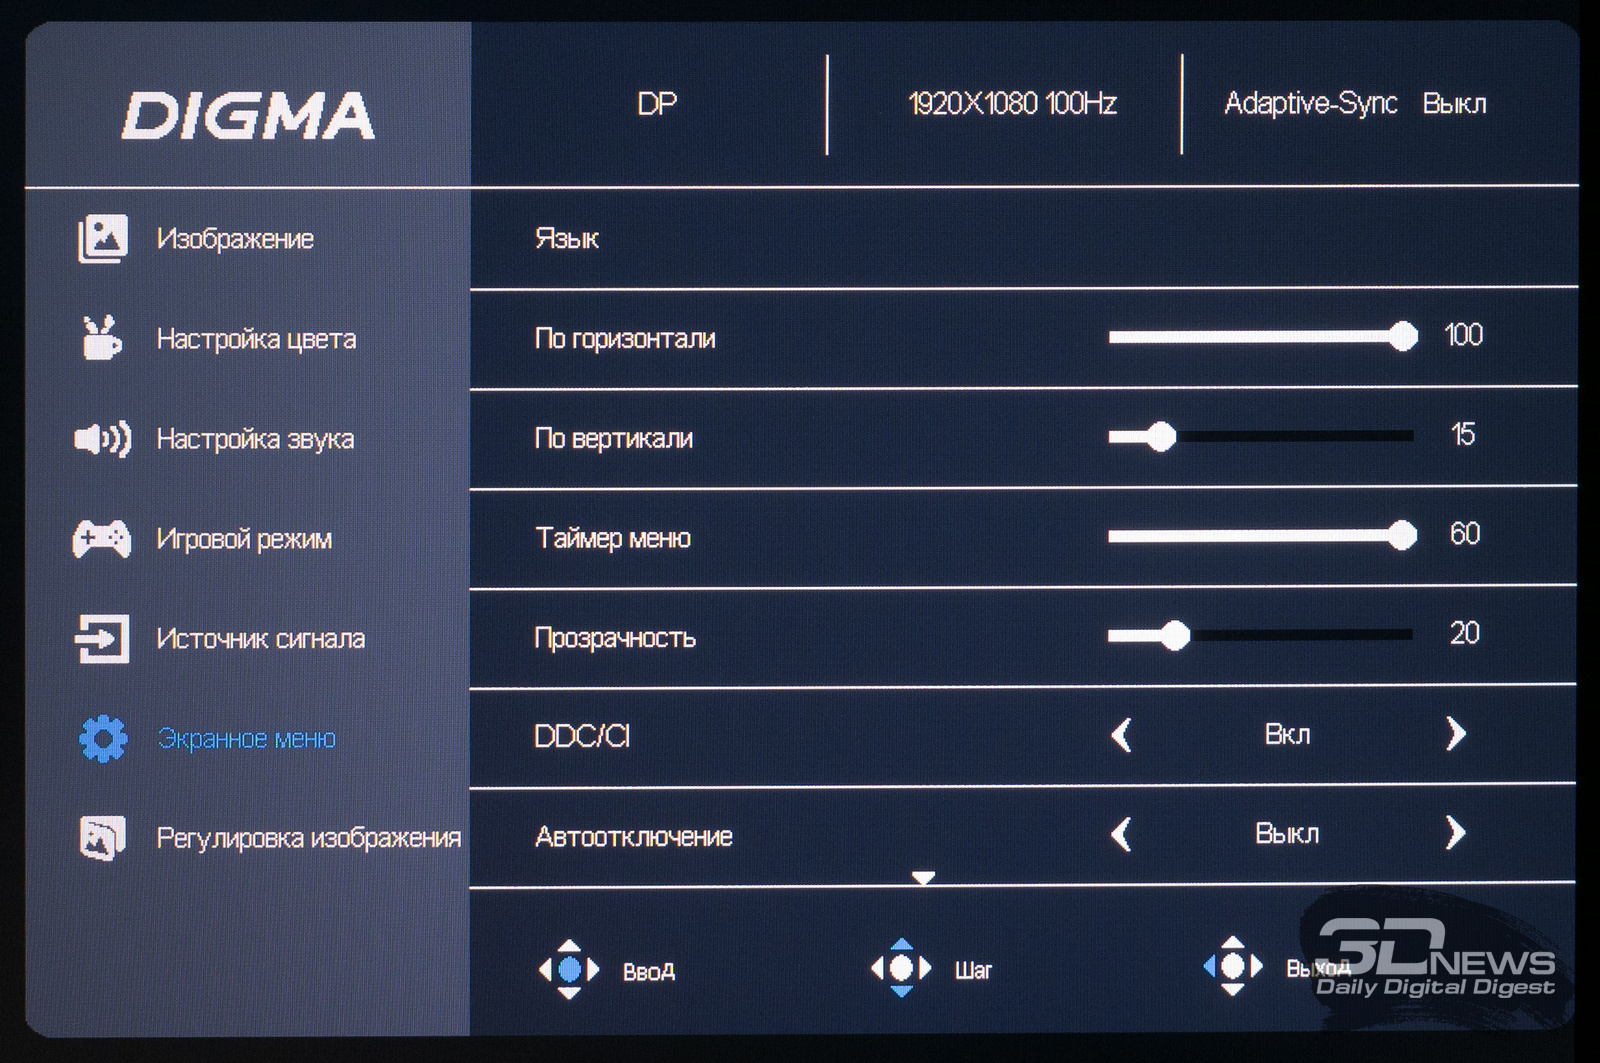
Task: Click the value 100 for По горизонтали
Action: (1463, 335)
